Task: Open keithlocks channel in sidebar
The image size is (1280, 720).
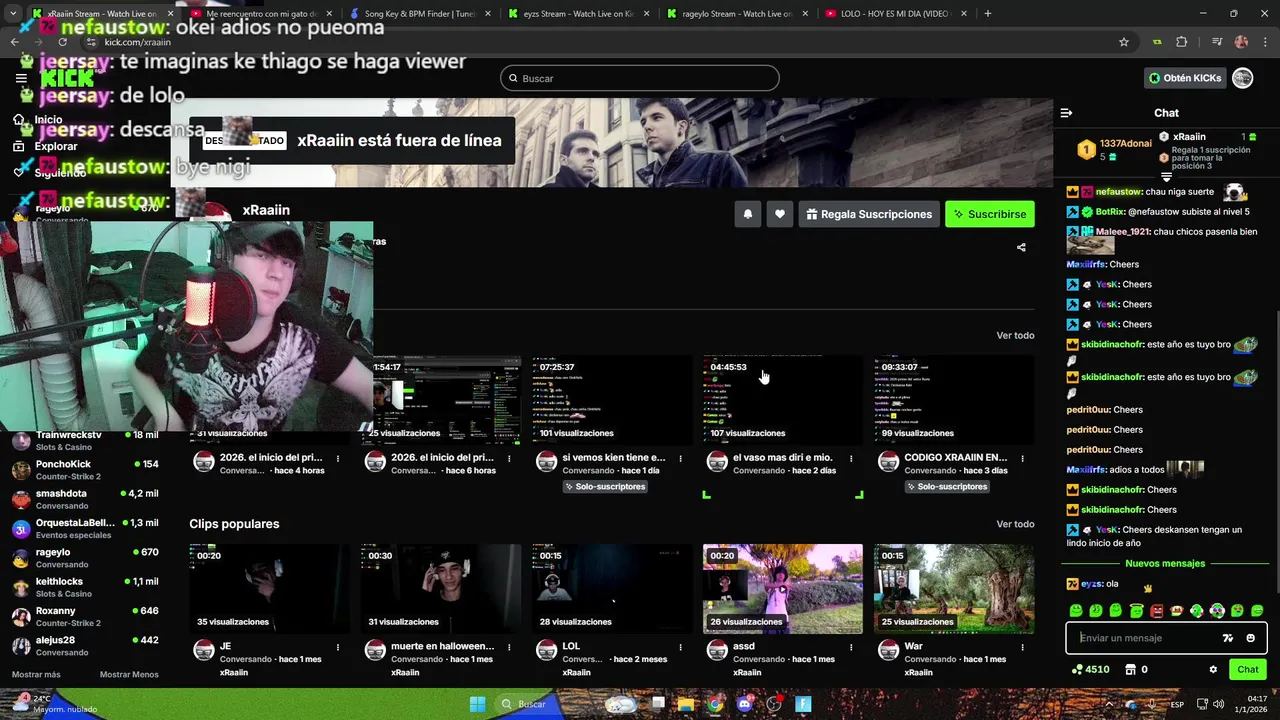Action: click(84, 587)
